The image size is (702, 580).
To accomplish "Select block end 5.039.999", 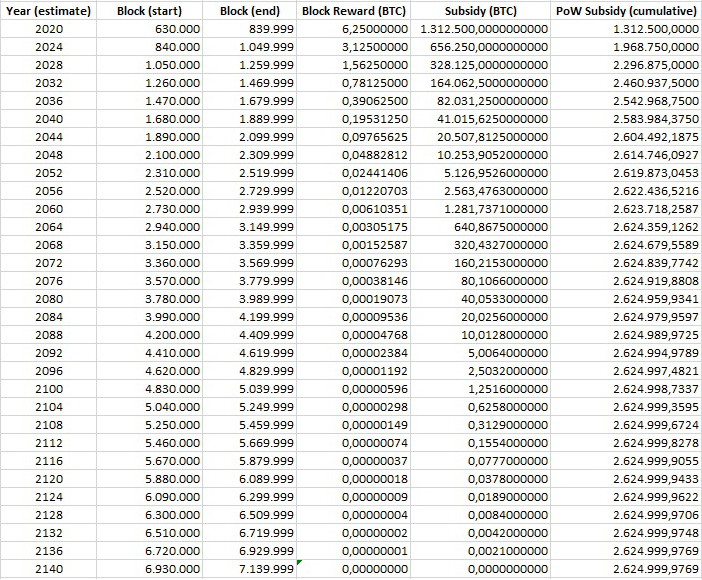I will tap(249, 389).
